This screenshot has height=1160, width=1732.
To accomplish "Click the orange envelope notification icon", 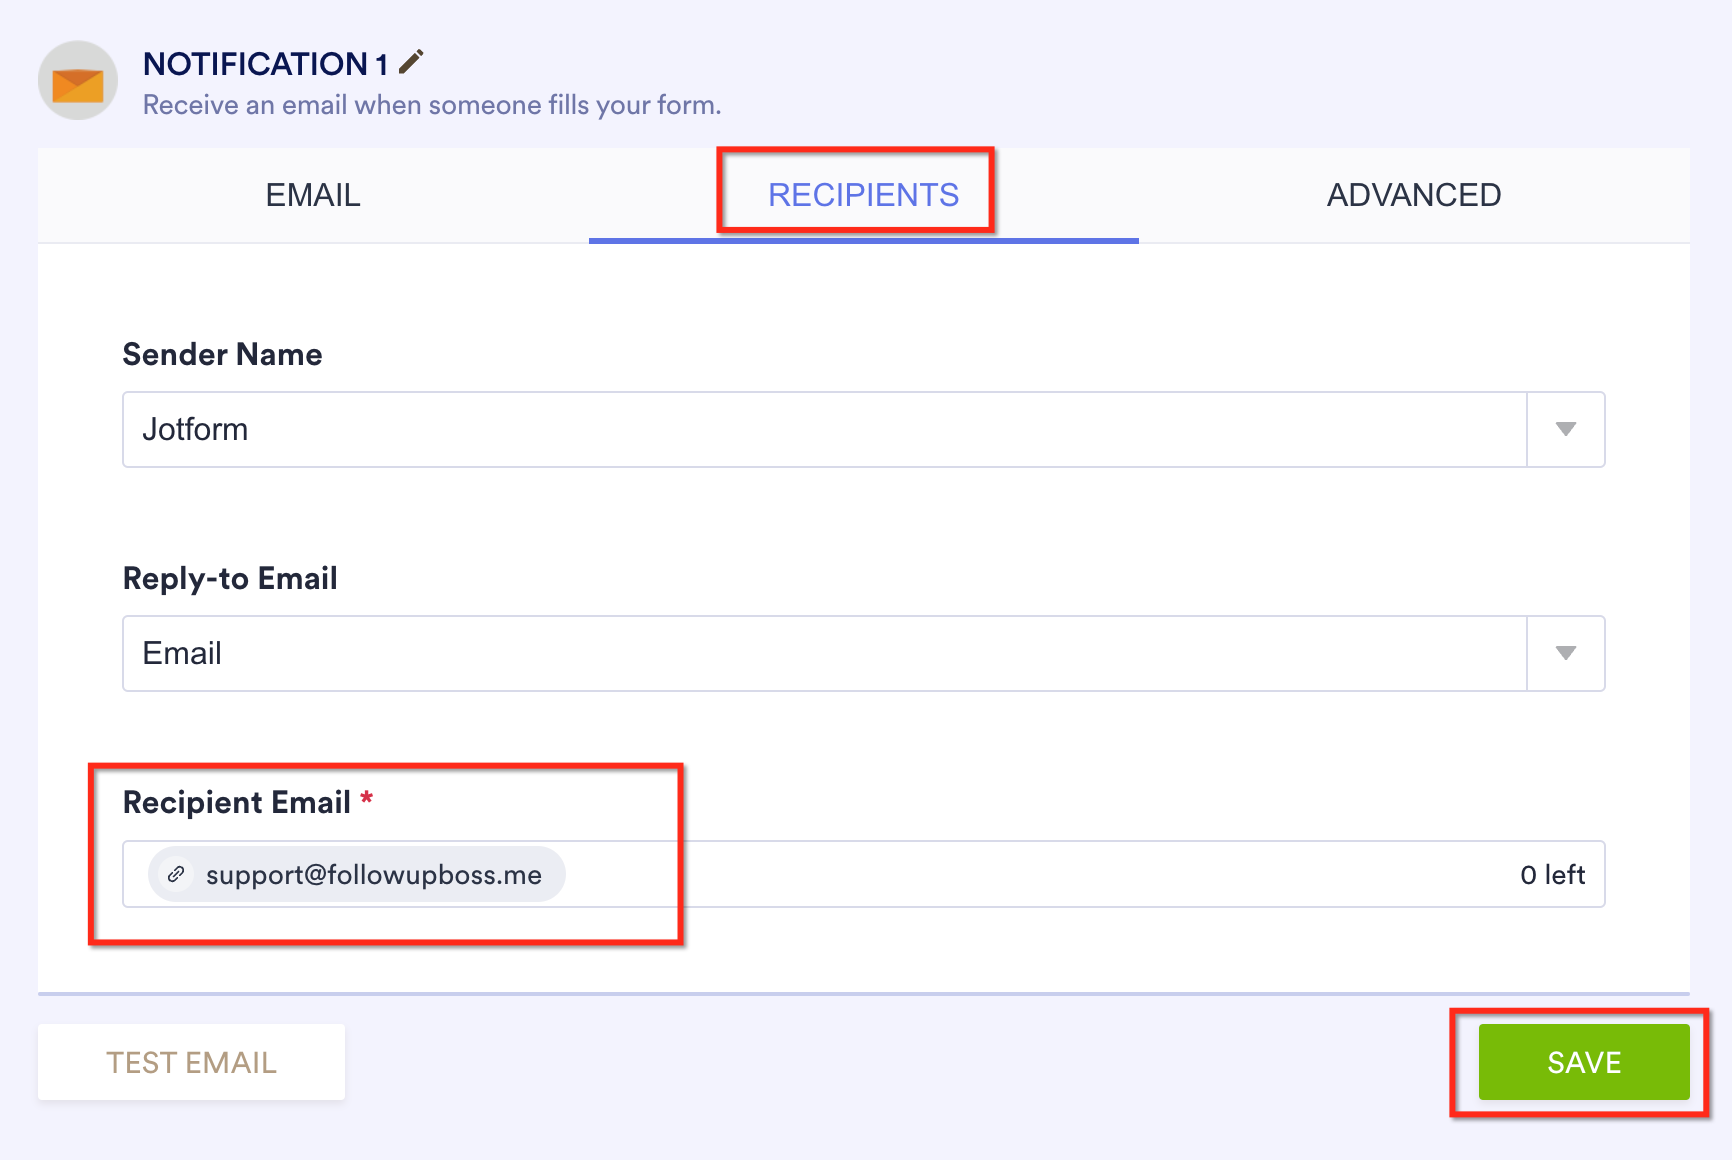I will tap(78, 81).
